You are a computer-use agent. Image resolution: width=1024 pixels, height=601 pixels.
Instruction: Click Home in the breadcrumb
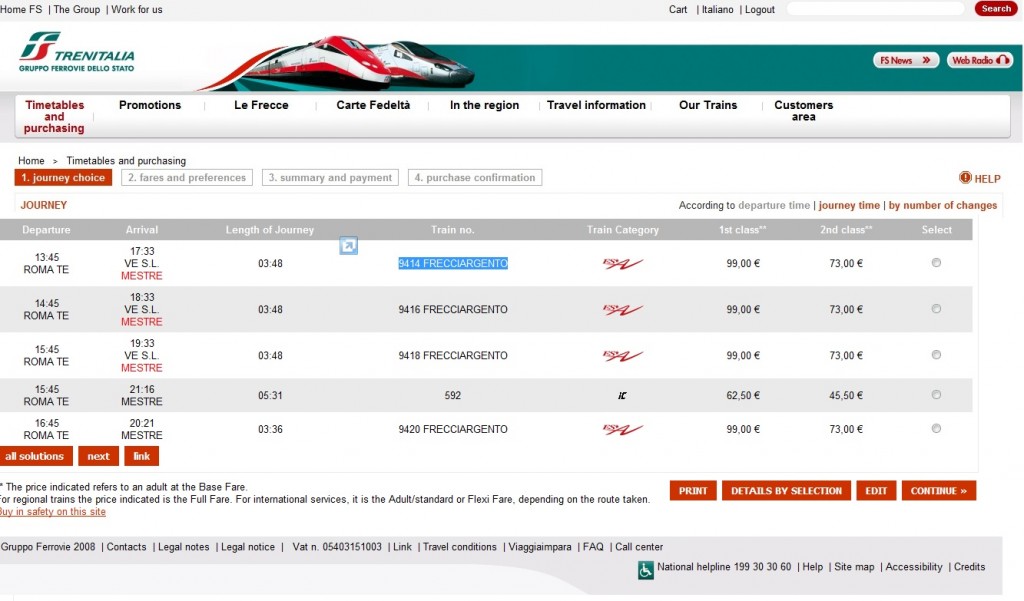31,161
